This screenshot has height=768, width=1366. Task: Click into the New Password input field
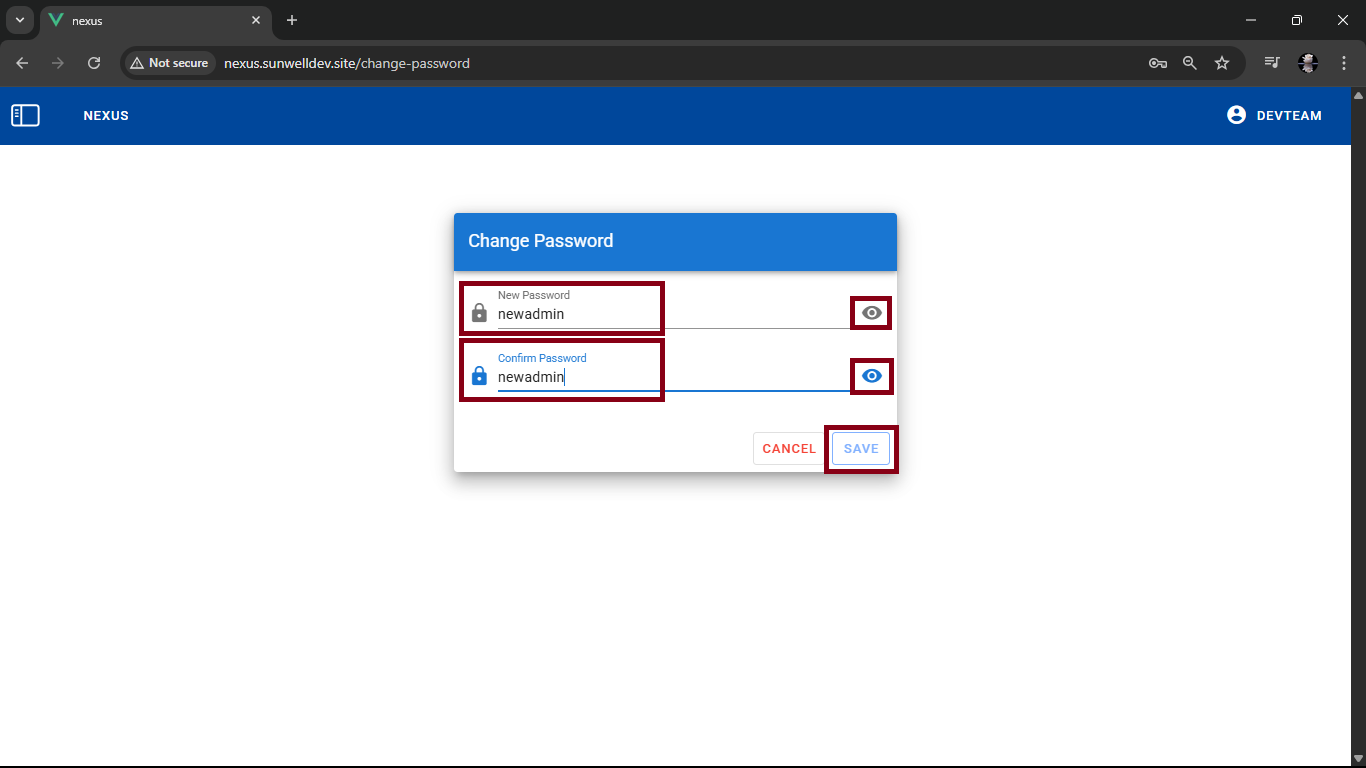pyautogui.click(x=670, y=314)
